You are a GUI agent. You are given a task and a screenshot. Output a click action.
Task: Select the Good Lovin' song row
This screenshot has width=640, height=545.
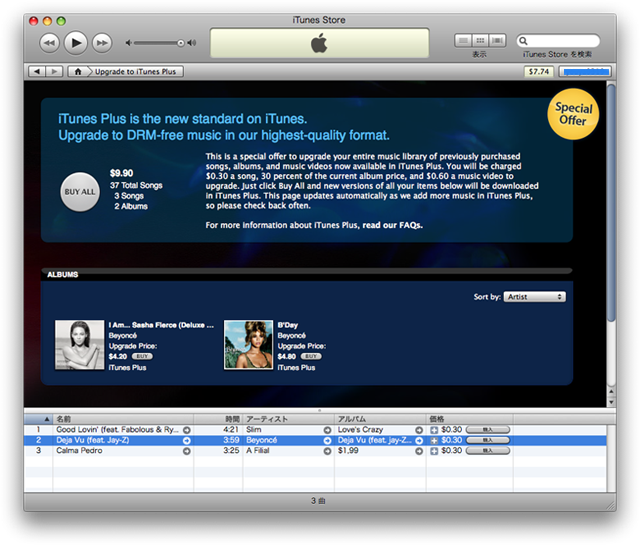pyautogui.click(x=315, y=430)
